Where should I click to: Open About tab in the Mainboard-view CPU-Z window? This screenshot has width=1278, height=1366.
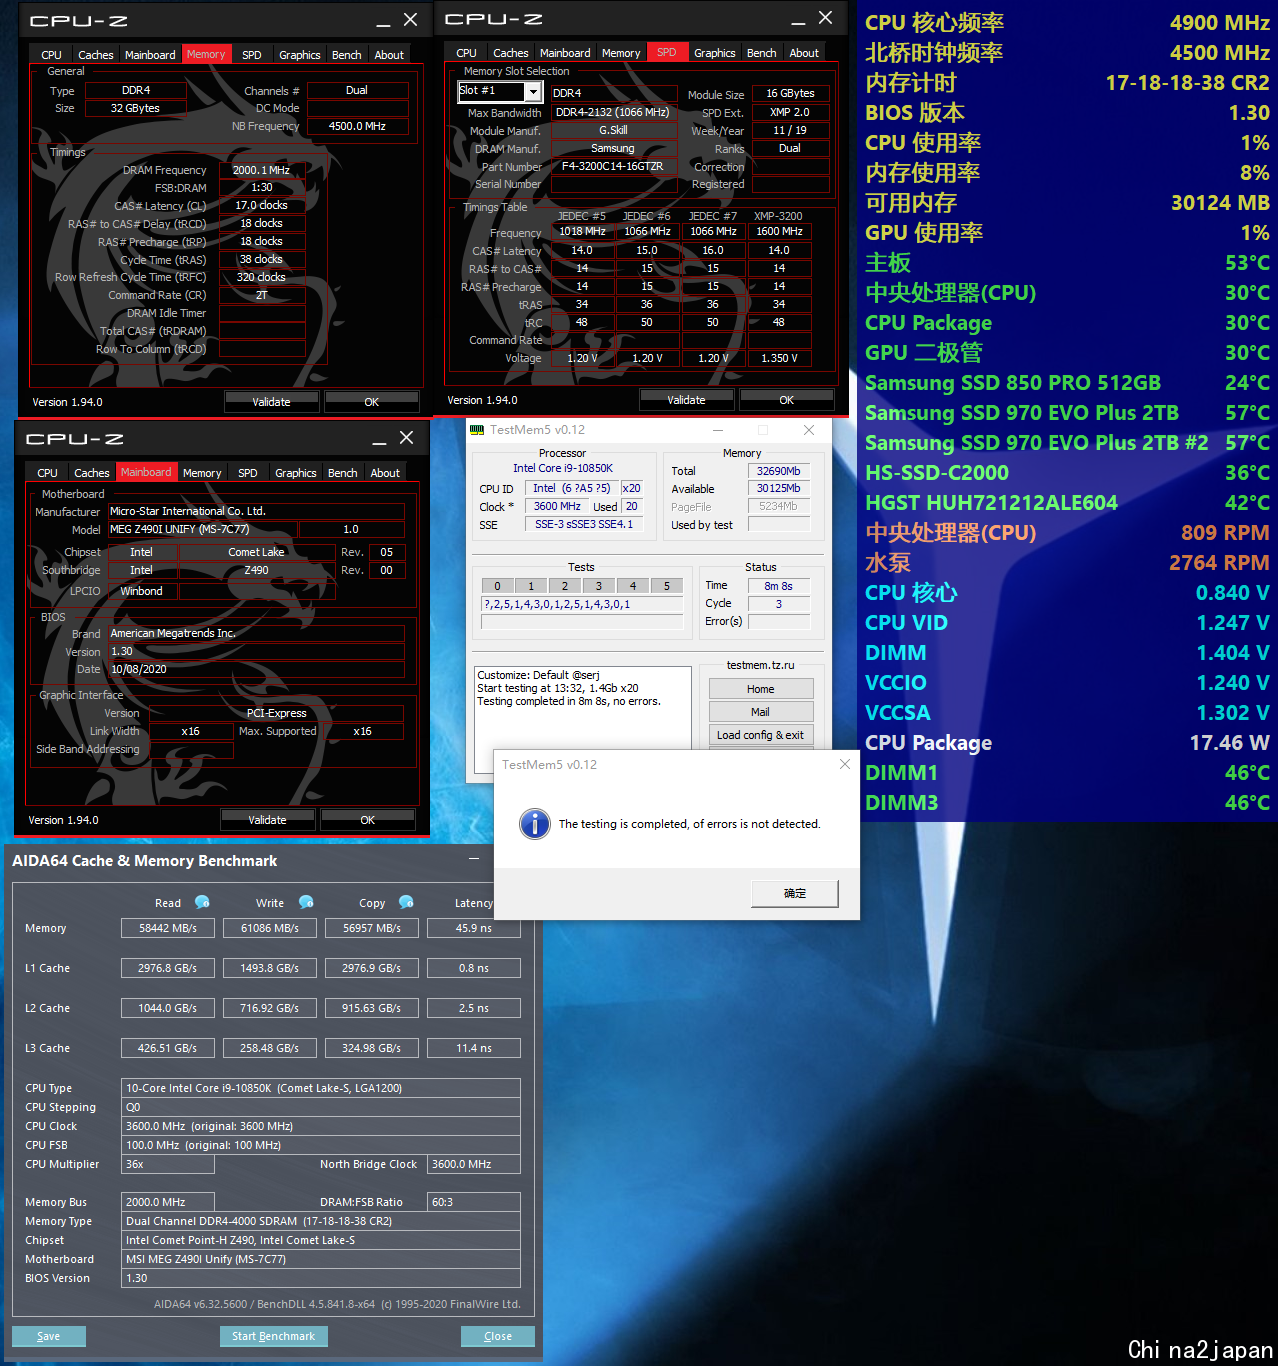(x=385, y=473)
